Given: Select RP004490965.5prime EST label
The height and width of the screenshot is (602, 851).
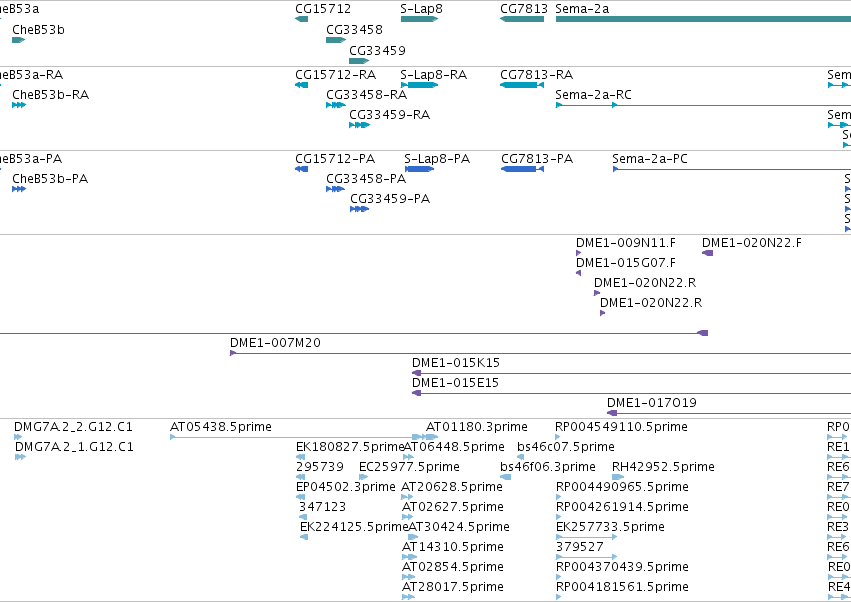Looking at the screenshot, I should 622,487.
